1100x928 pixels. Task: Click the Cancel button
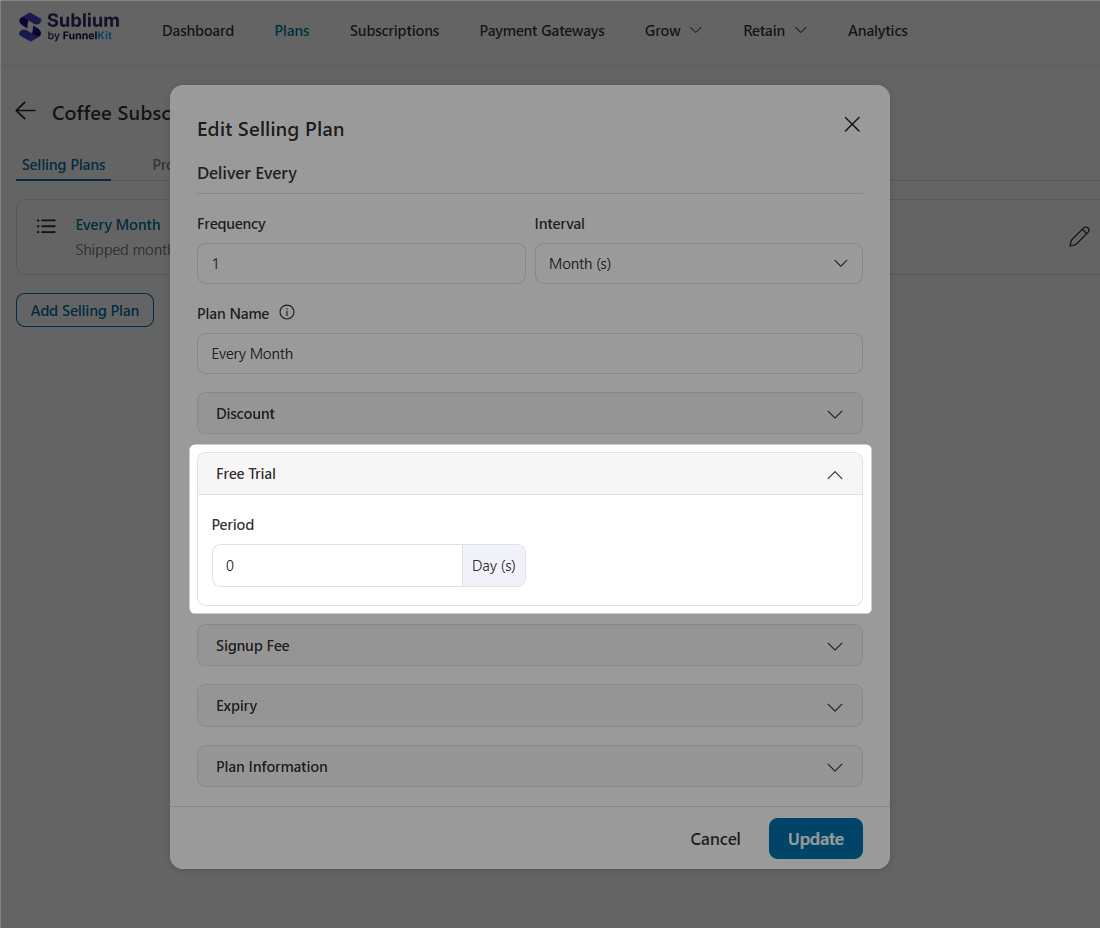click(715, 839)
